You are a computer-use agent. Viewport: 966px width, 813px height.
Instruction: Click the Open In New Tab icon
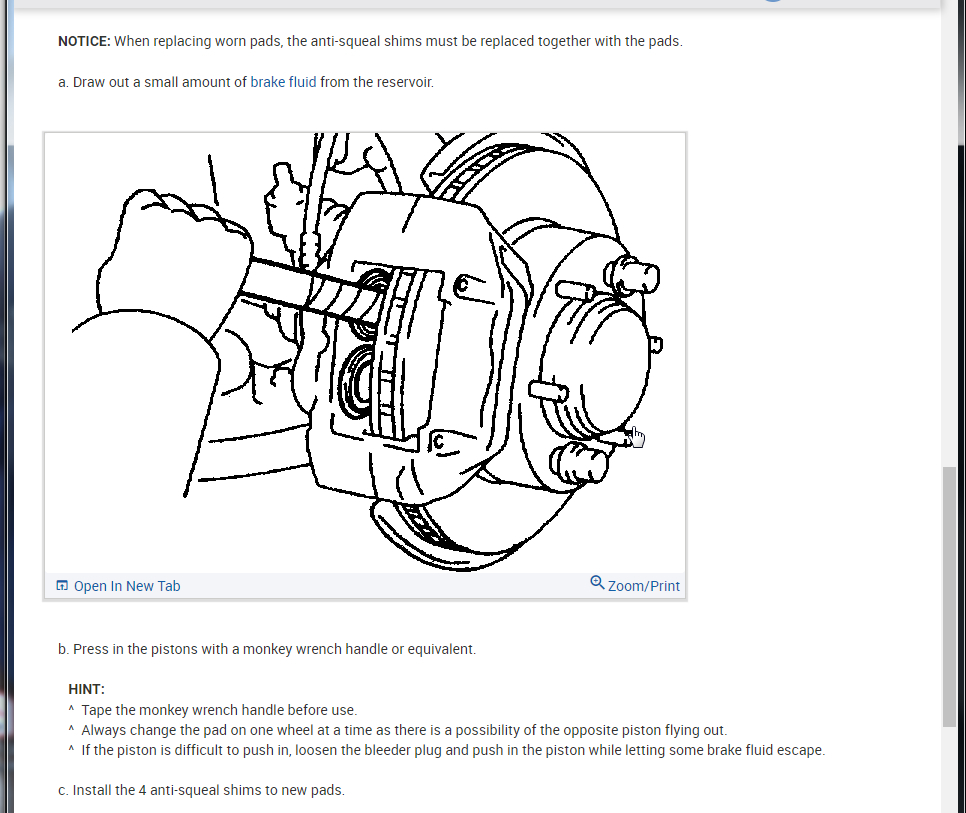(x=62, y=585)
